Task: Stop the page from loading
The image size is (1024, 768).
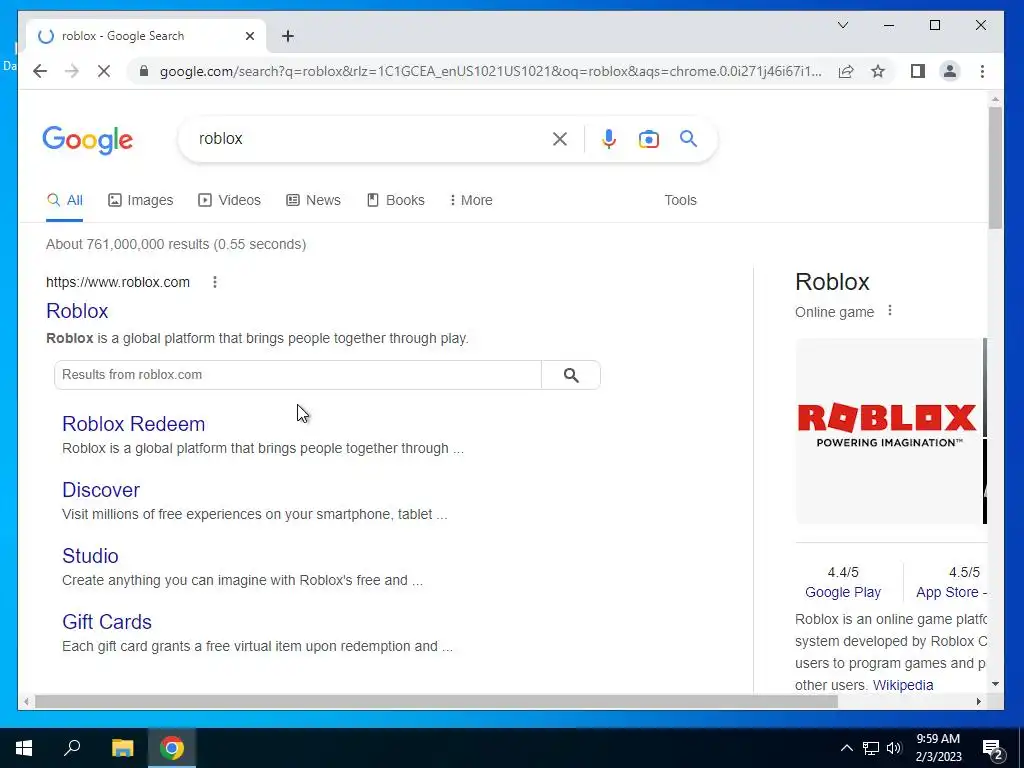Action: 104,71
